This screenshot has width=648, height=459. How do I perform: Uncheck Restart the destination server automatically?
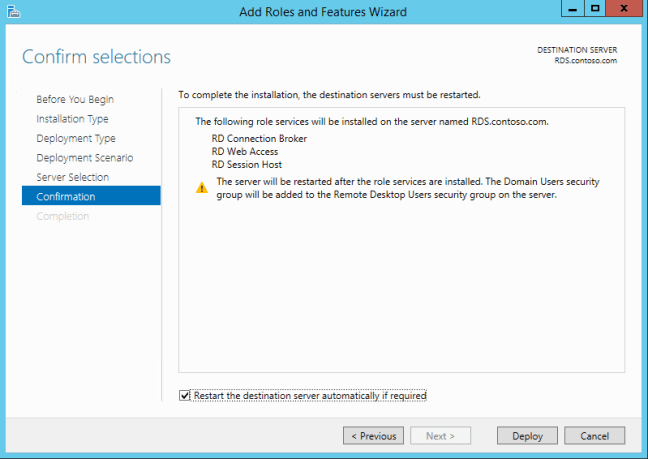tap(184, 396)
